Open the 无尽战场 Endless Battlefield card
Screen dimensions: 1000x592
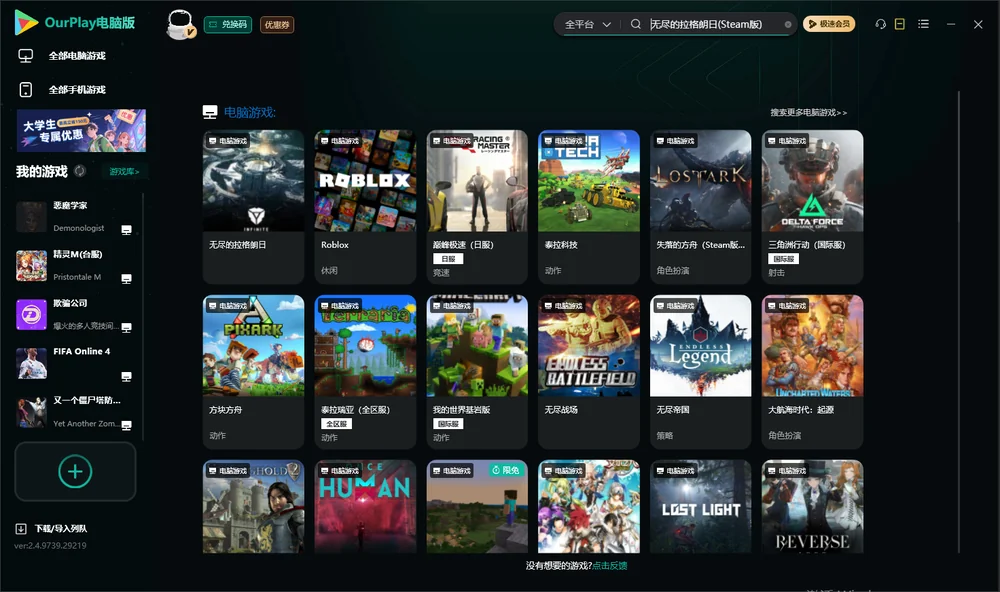(x=589, y=371)
